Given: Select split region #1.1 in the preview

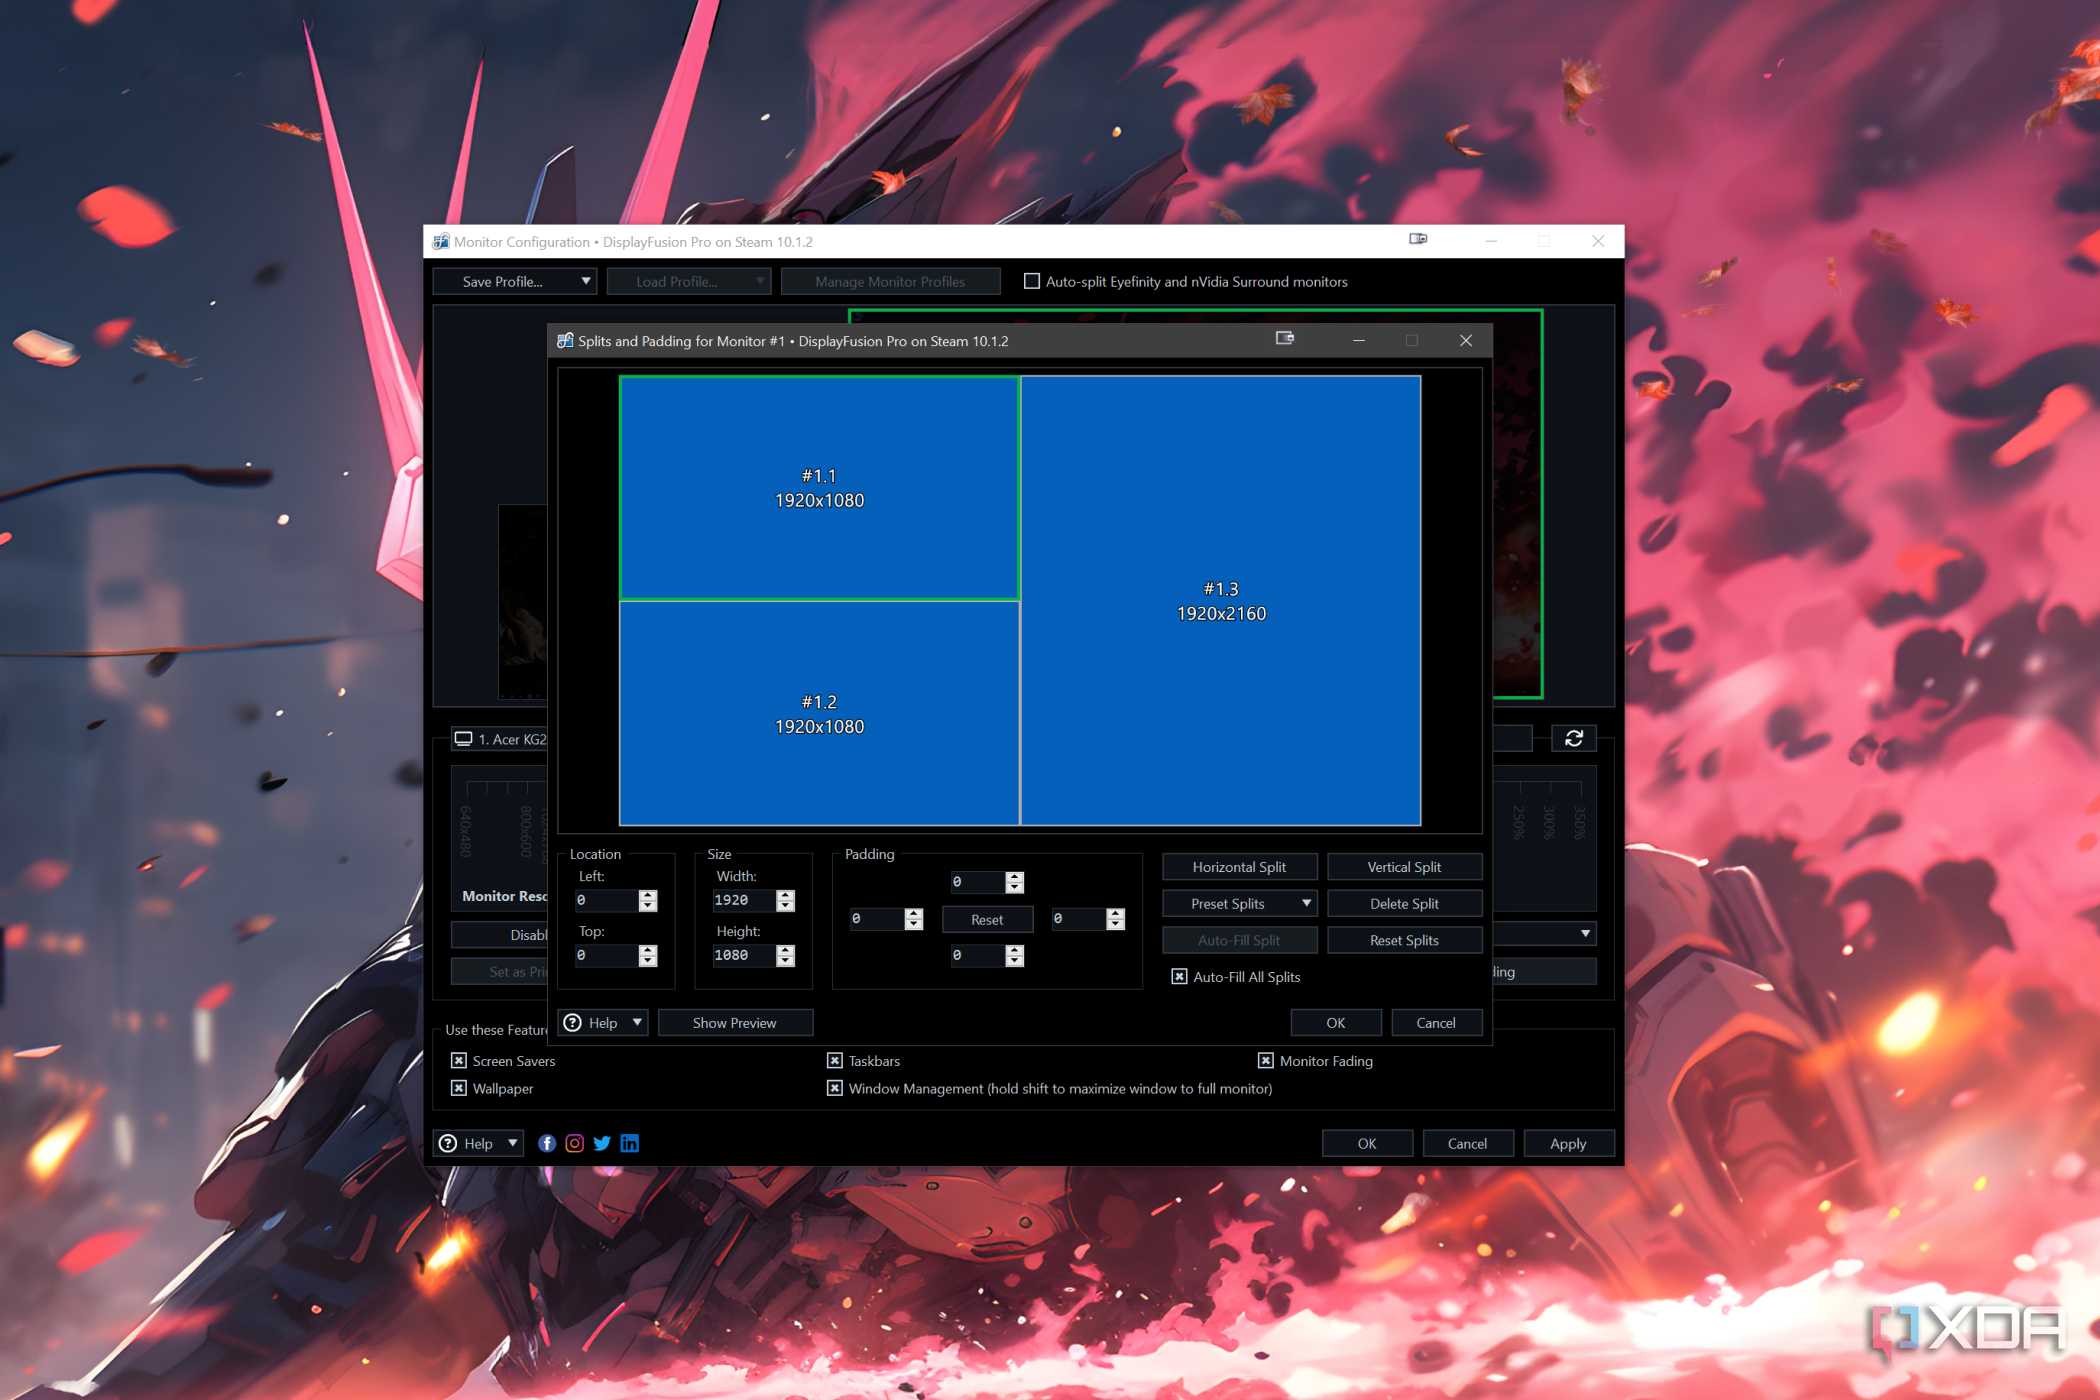Looking at the screenshot, I should [819, 488].
